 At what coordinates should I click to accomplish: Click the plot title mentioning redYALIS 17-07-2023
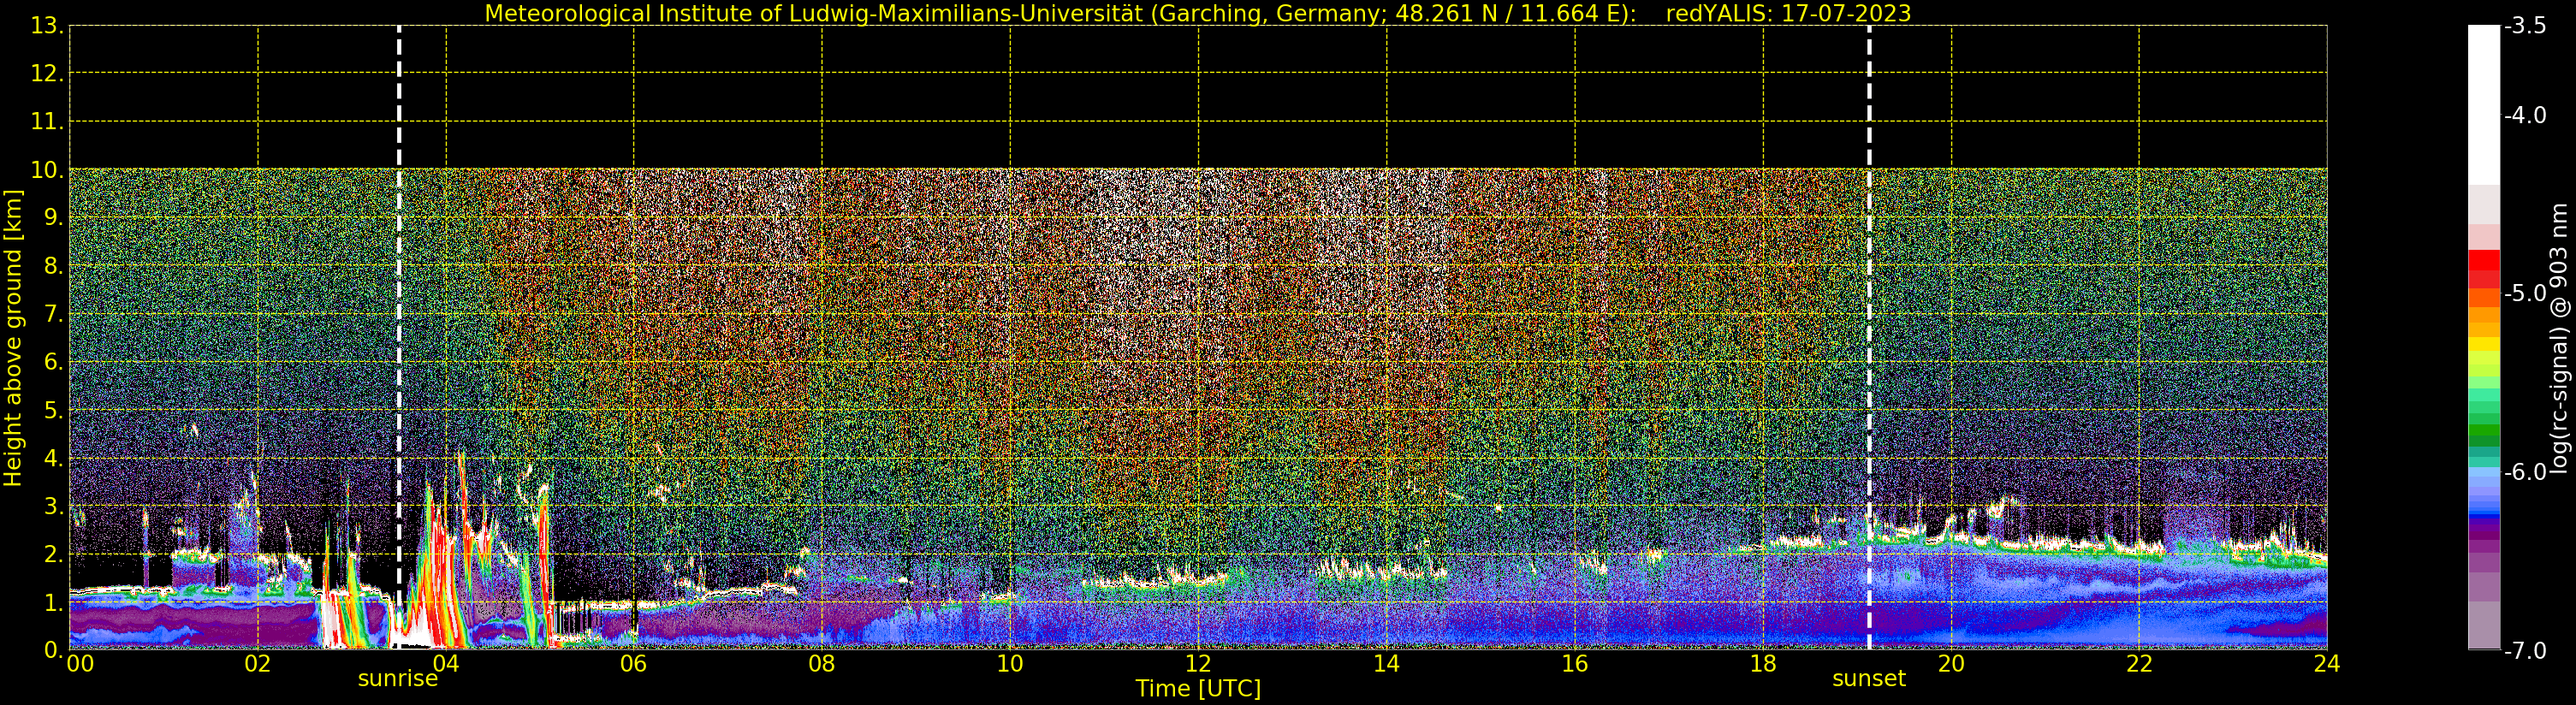(x=1197, y=13)
